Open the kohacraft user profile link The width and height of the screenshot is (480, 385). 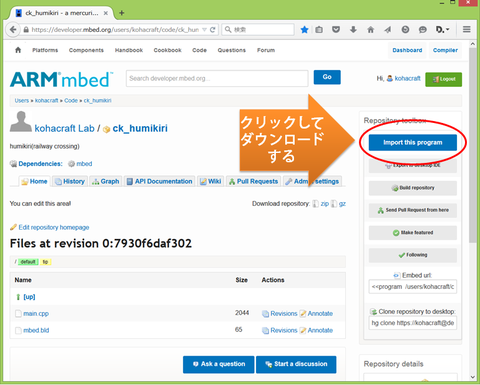coord(407,78)
